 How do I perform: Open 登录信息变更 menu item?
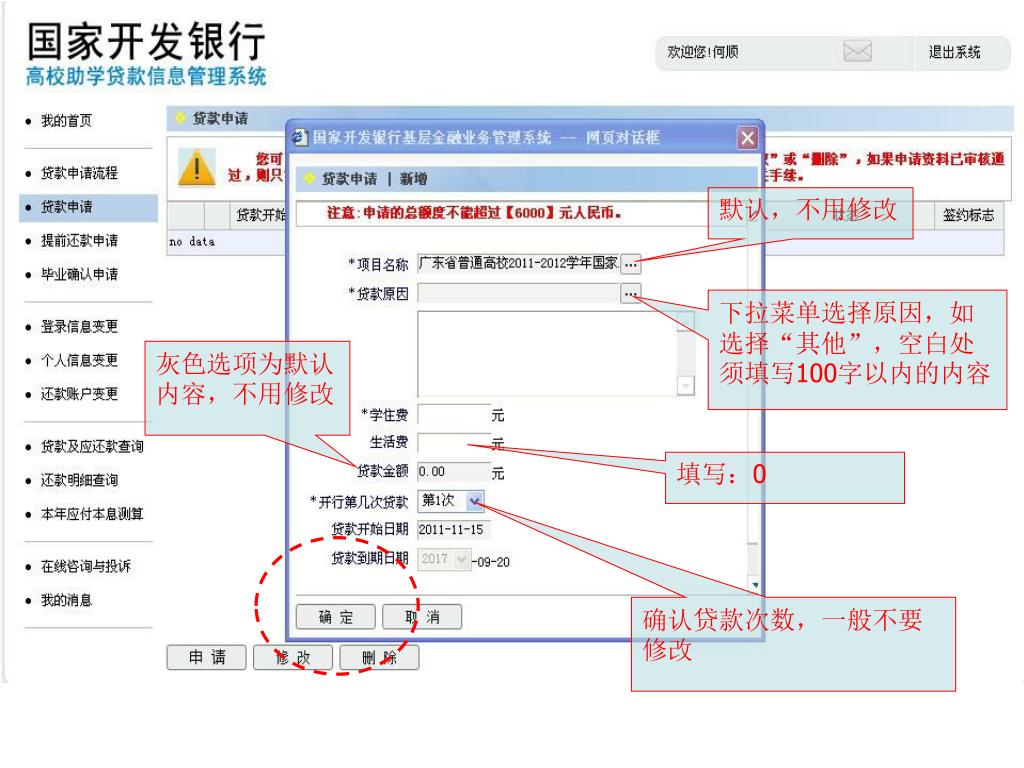pos(79,327)
